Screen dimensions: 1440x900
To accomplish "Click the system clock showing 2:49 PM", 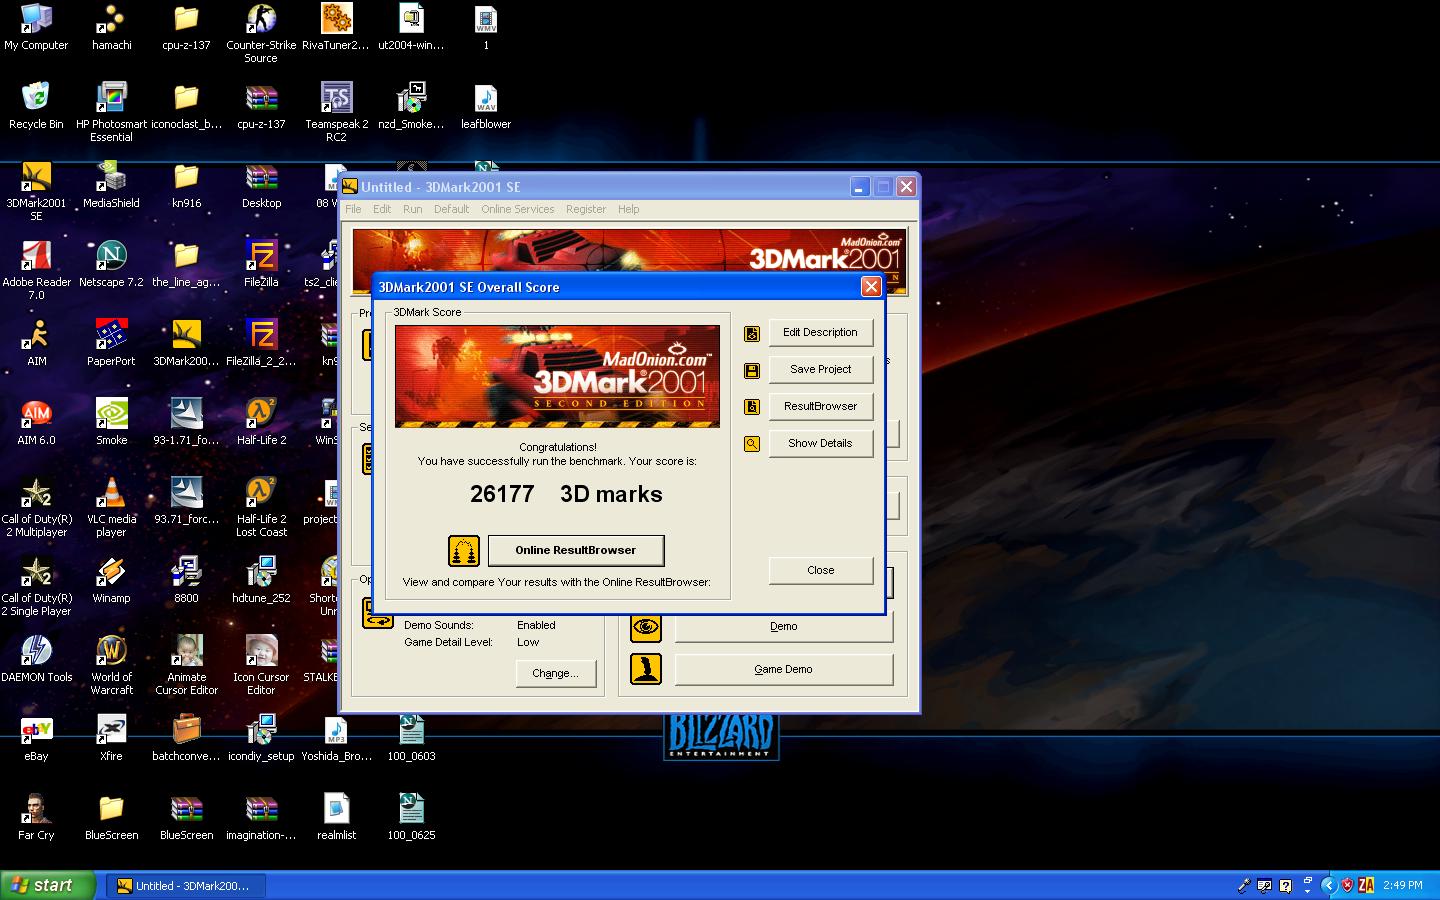I will click(1403, 885).
